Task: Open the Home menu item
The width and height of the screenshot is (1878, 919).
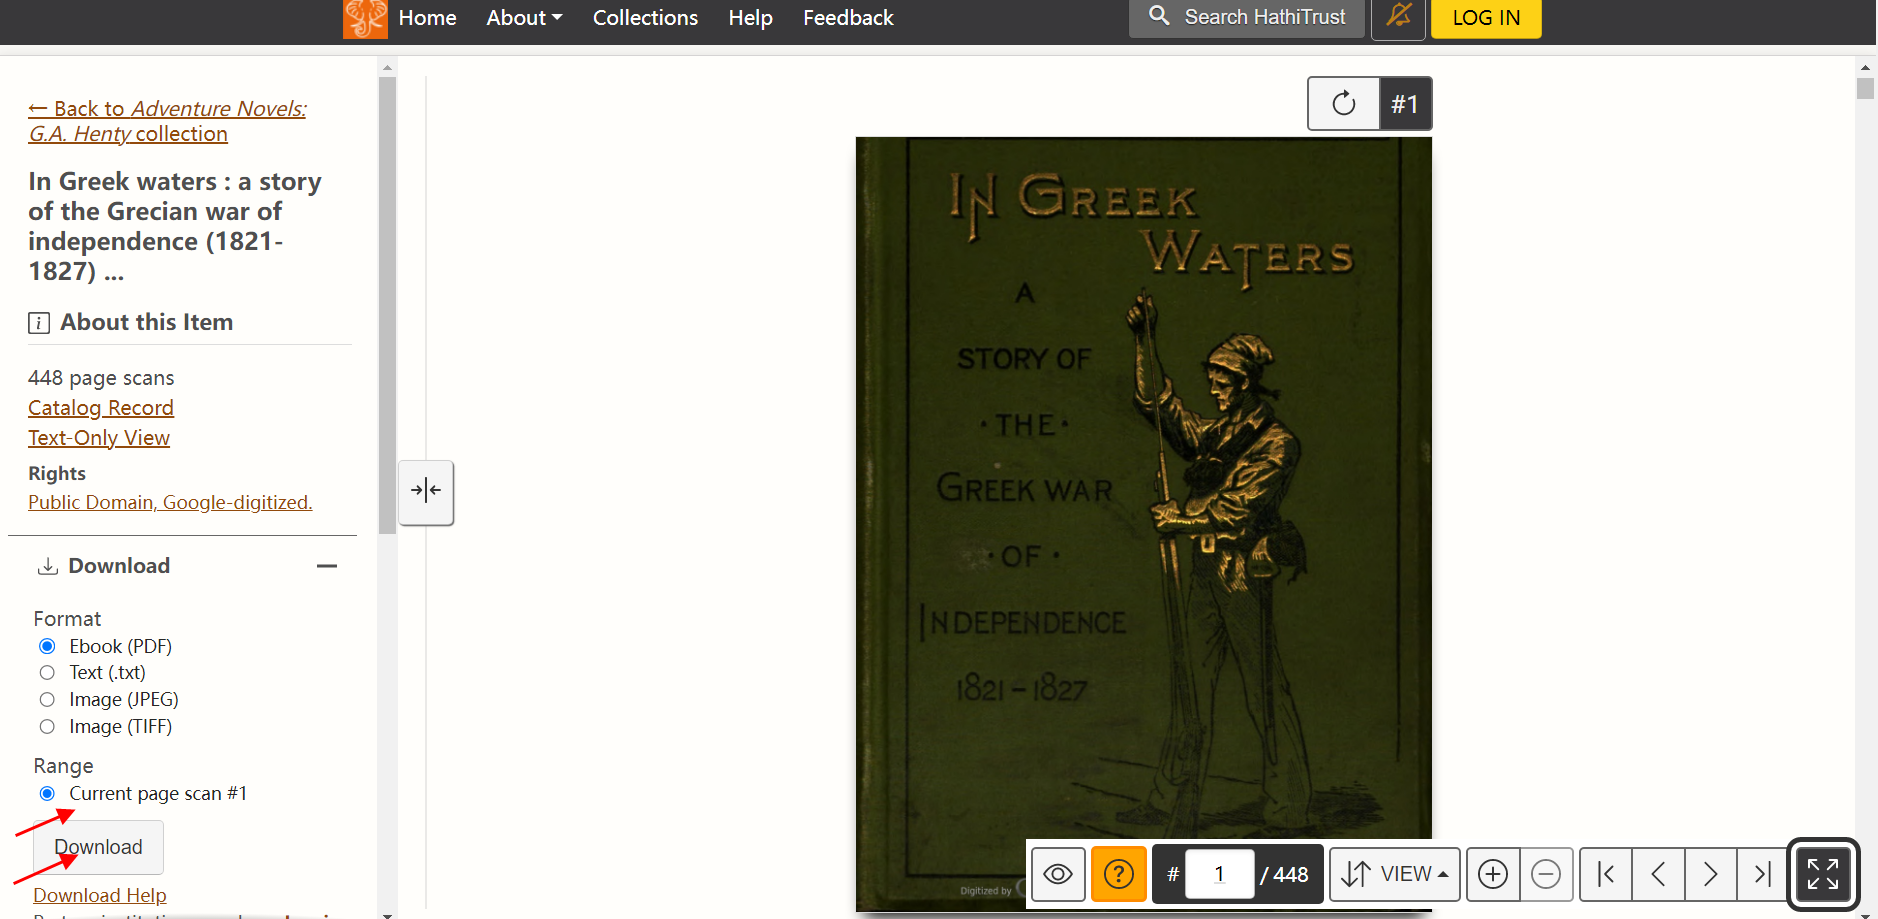Action: [427, 17]
